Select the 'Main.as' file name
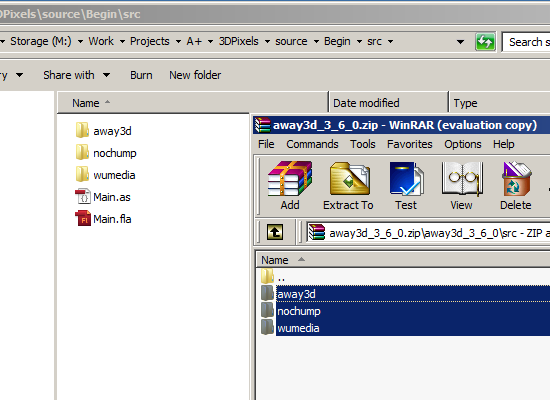 coord(112,197)
